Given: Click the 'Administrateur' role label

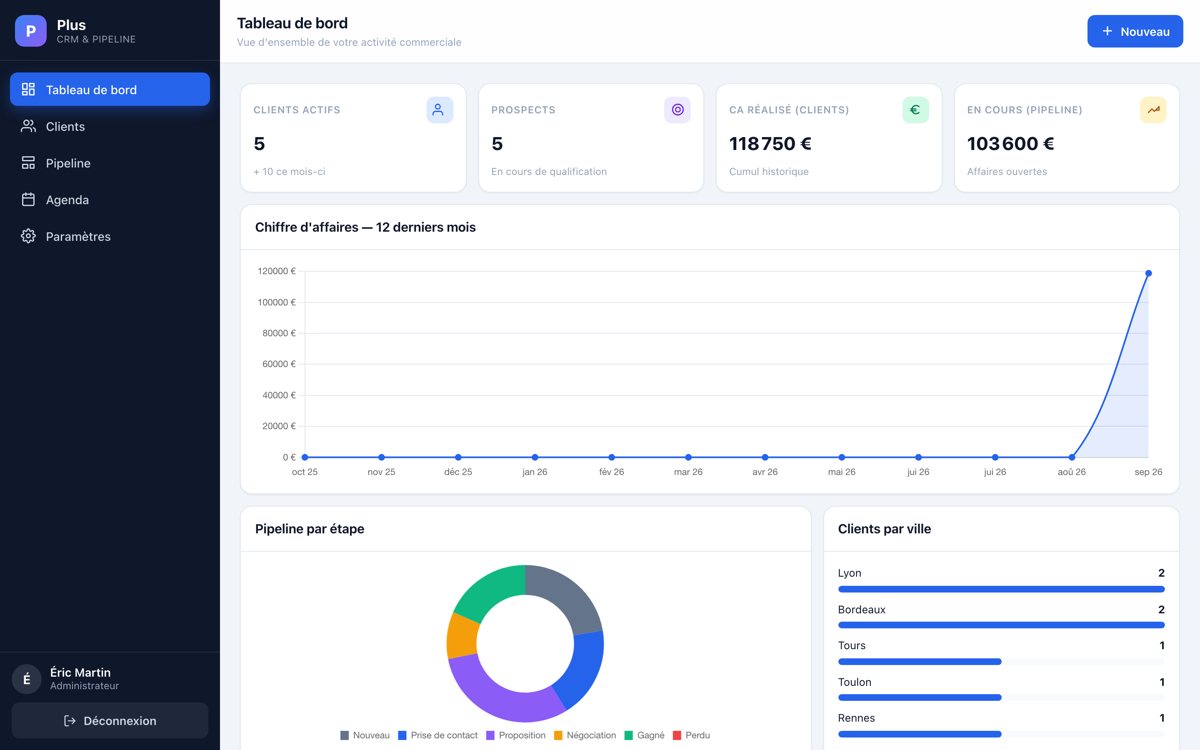Looking at the screenshot, I should 84,686.
